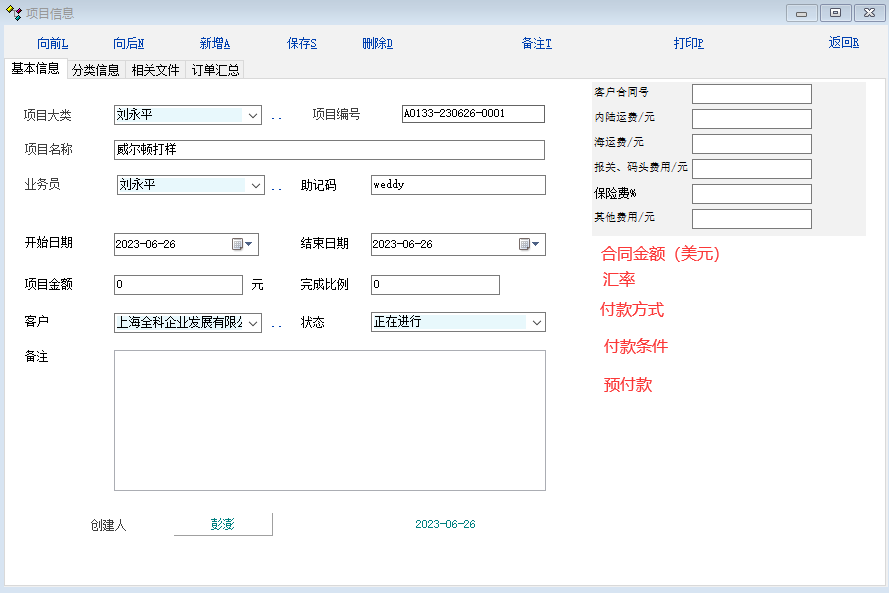The height and width of the screenshot is (593, 889).
Task: Expand the 项目大类 dropdown
Action: coord(252,115)
